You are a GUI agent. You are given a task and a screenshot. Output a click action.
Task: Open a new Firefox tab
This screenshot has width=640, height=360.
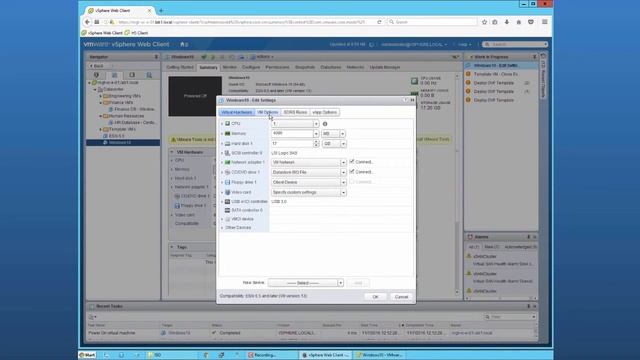click(161, 11)
